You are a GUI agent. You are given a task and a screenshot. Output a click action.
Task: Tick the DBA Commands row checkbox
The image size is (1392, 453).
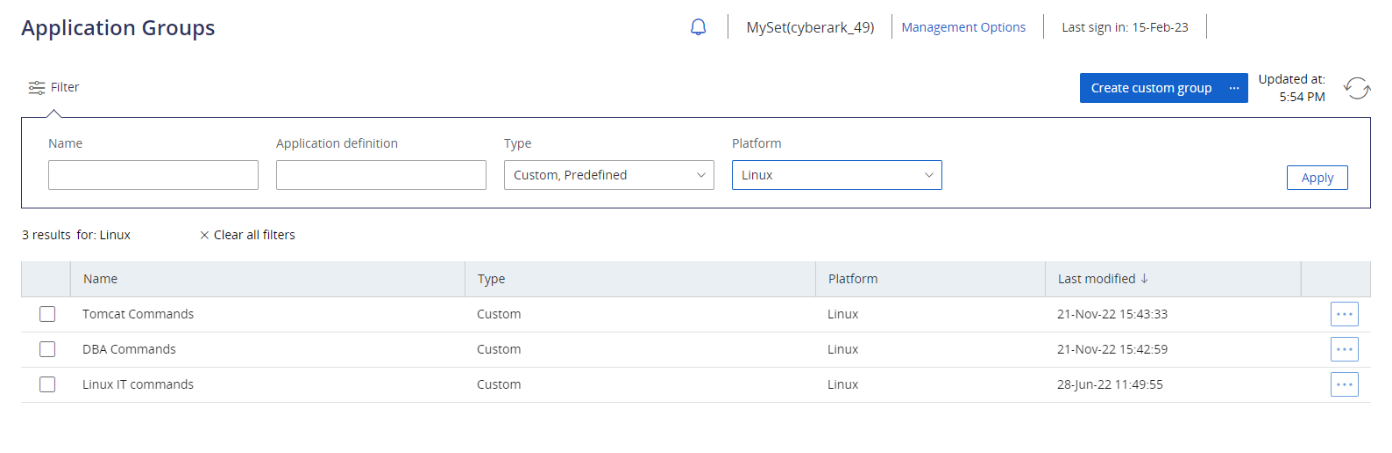pyautogui.click(x=47, y=349)
